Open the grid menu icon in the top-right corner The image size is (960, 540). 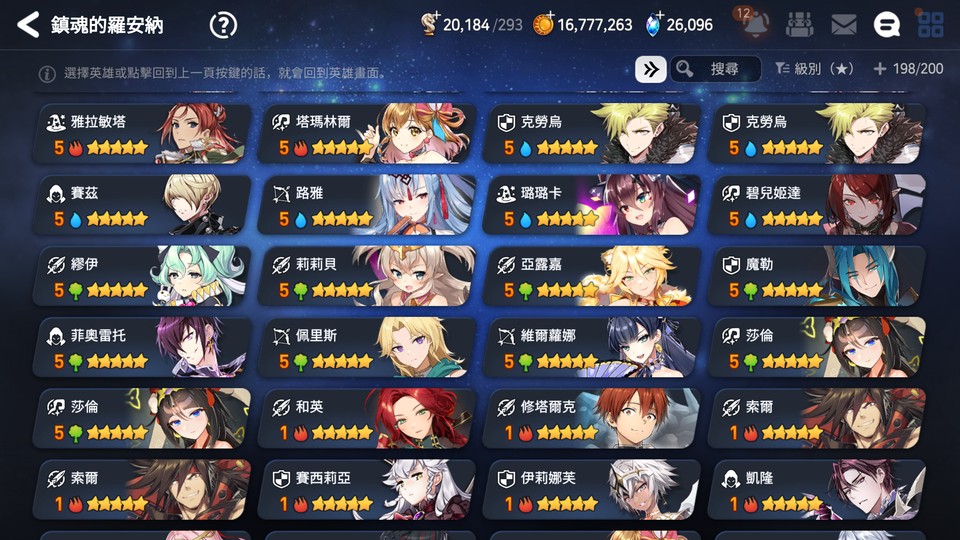pos(931,25)
